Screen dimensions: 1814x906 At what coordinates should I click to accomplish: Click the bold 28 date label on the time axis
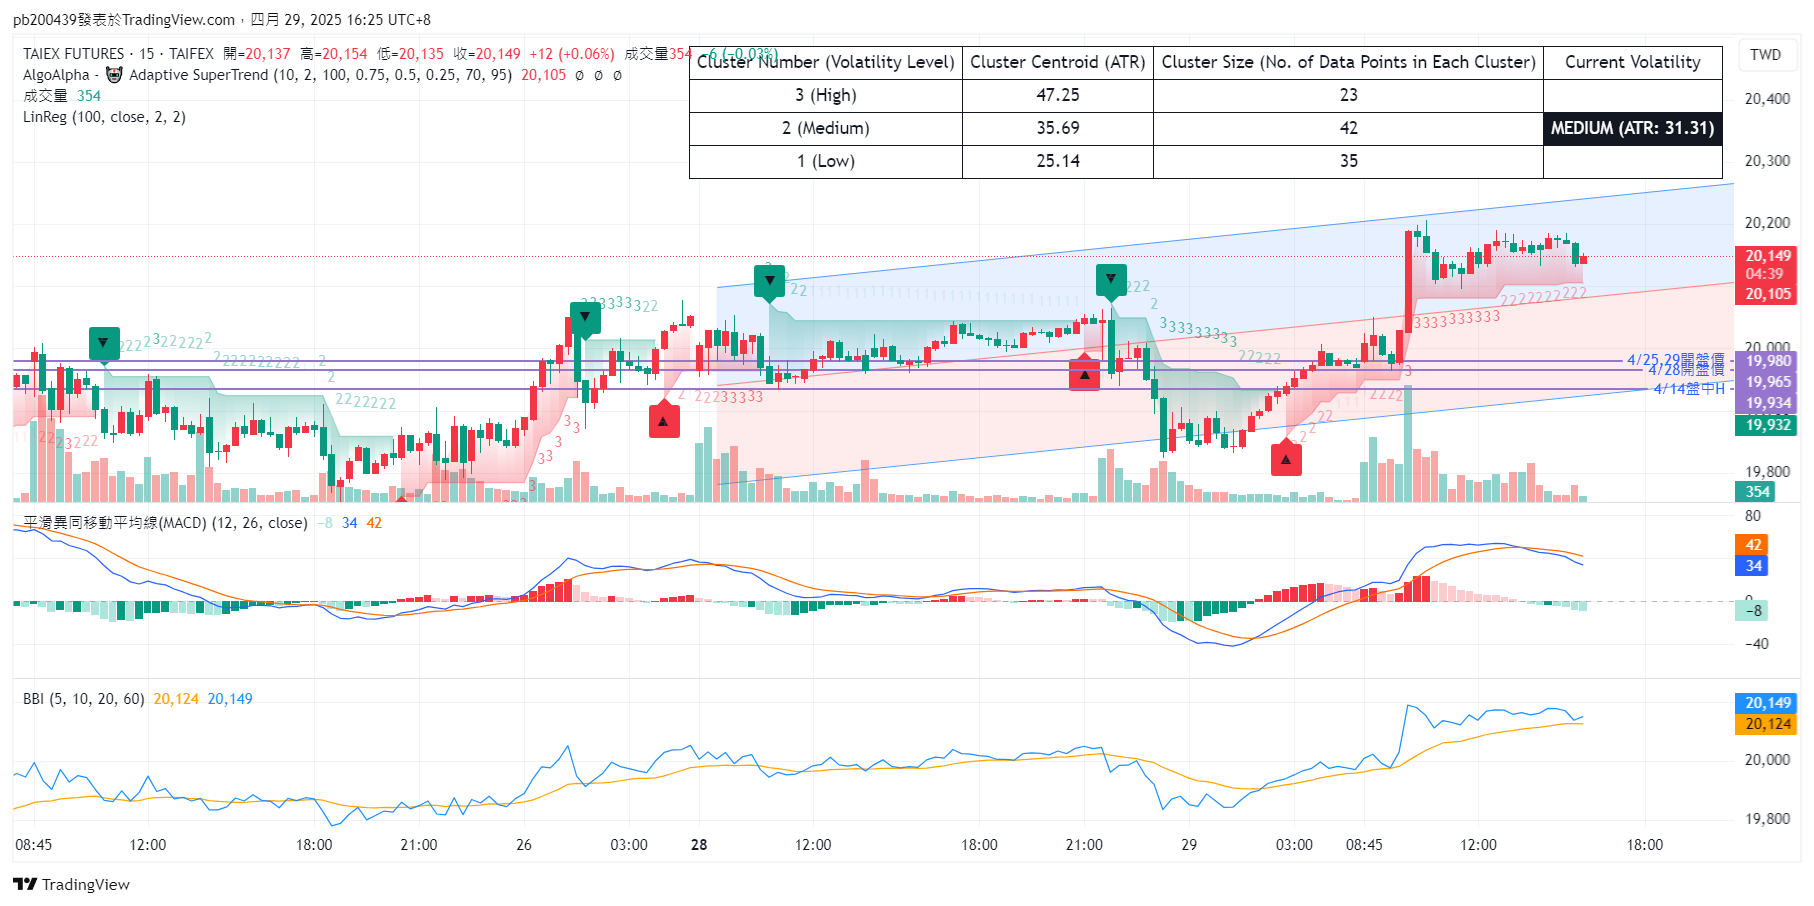click(699, 845)
